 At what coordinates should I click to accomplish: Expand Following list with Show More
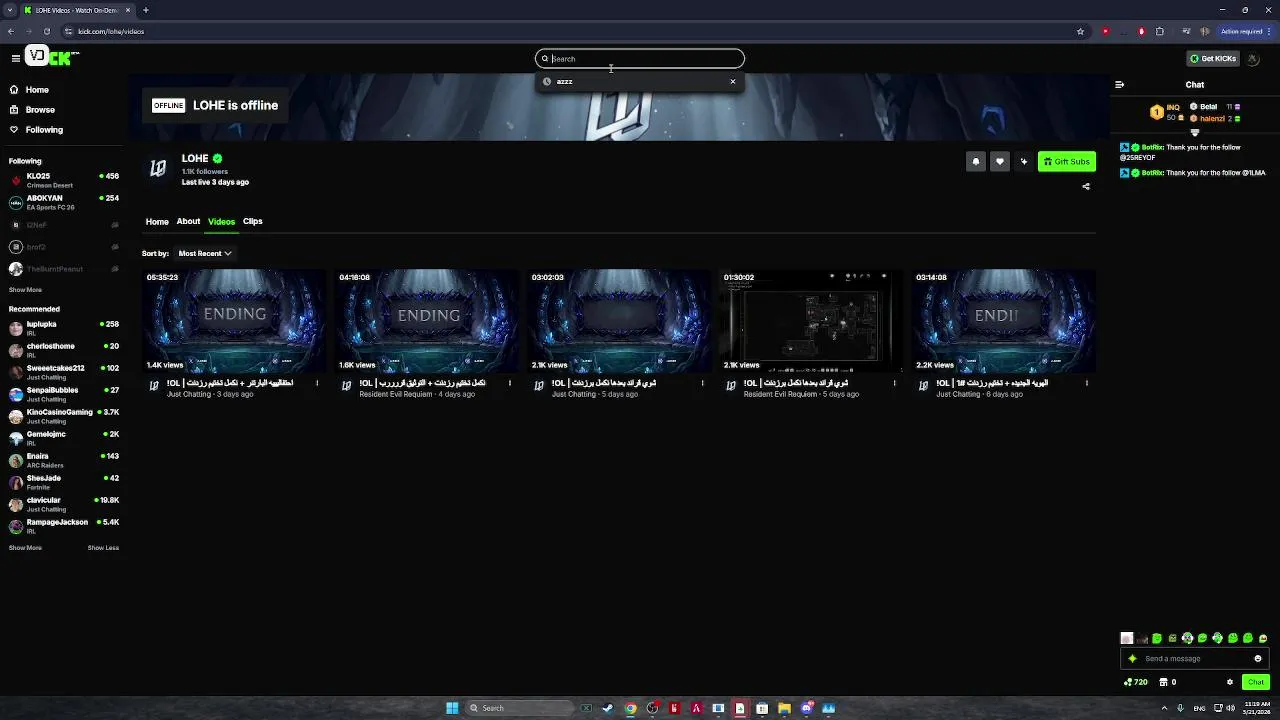pyautogui.click(x=25, y=290)
